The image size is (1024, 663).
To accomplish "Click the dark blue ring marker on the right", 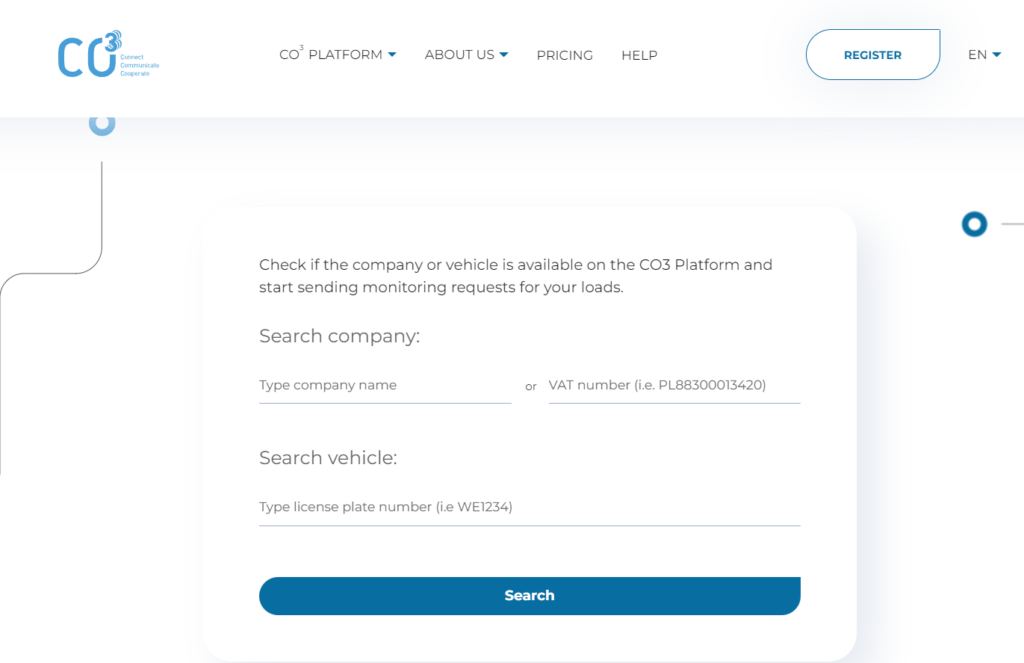I will point(974,224).
